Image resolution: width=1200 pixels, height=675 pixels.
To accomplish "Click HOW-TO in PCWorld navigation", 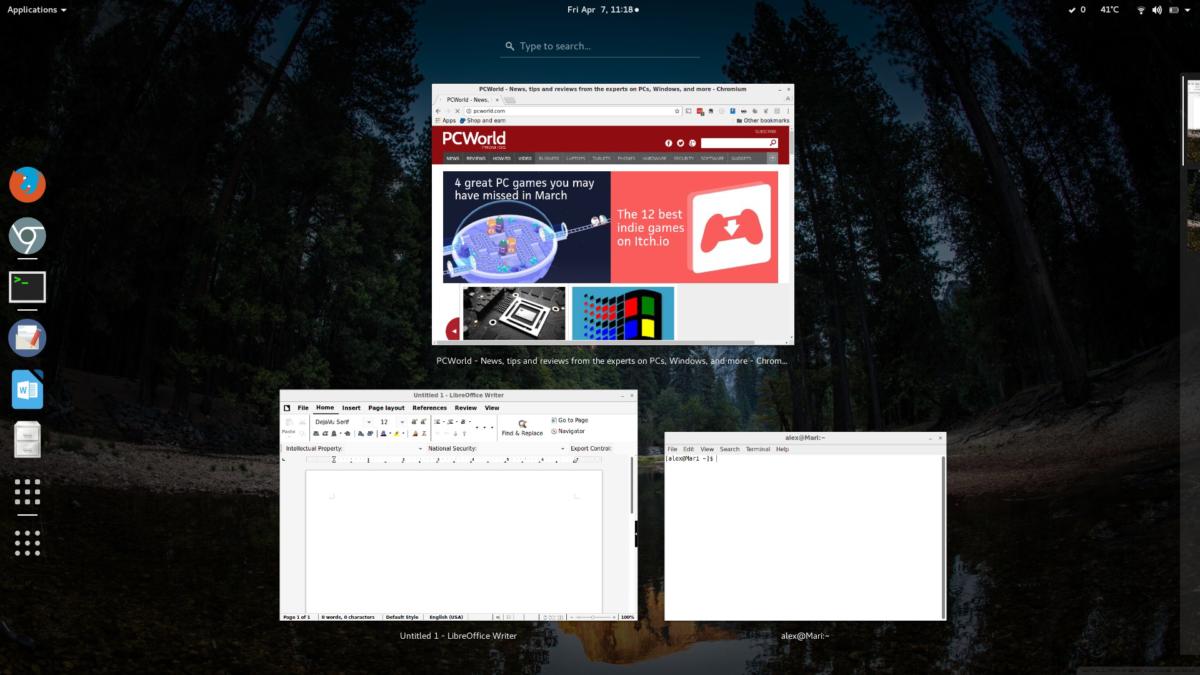I will click(501, 158).
